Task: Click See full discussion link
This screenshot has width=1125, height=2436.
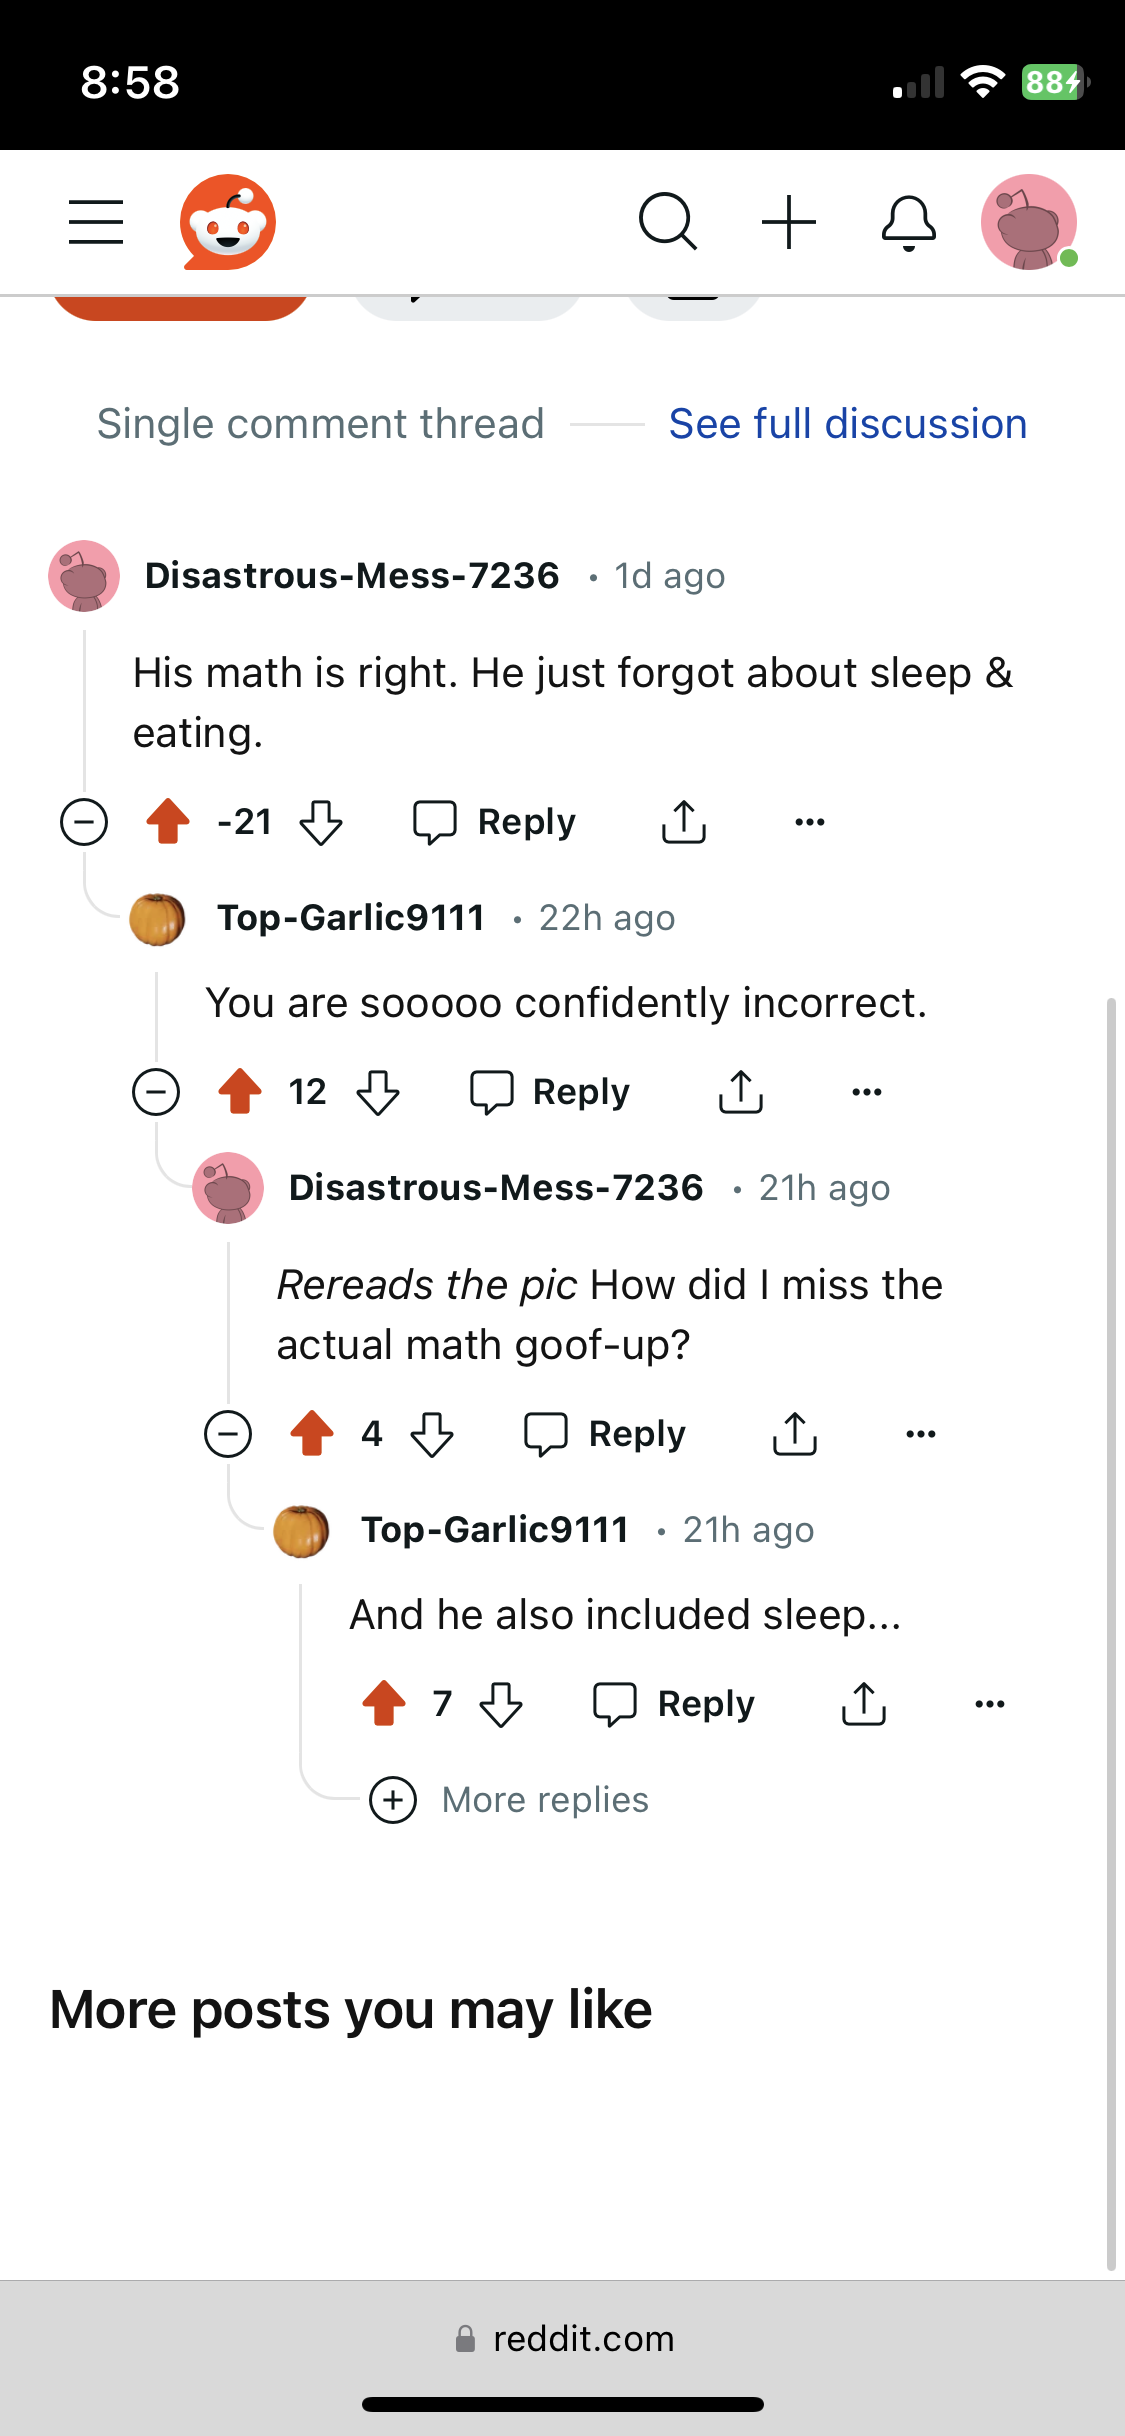Action: coord(847,424)
